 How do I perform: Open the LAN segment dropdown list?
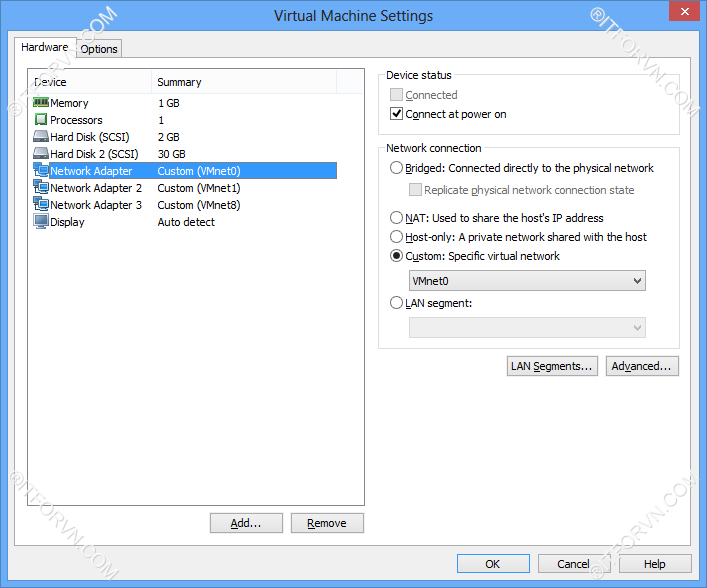click(527, 328)
